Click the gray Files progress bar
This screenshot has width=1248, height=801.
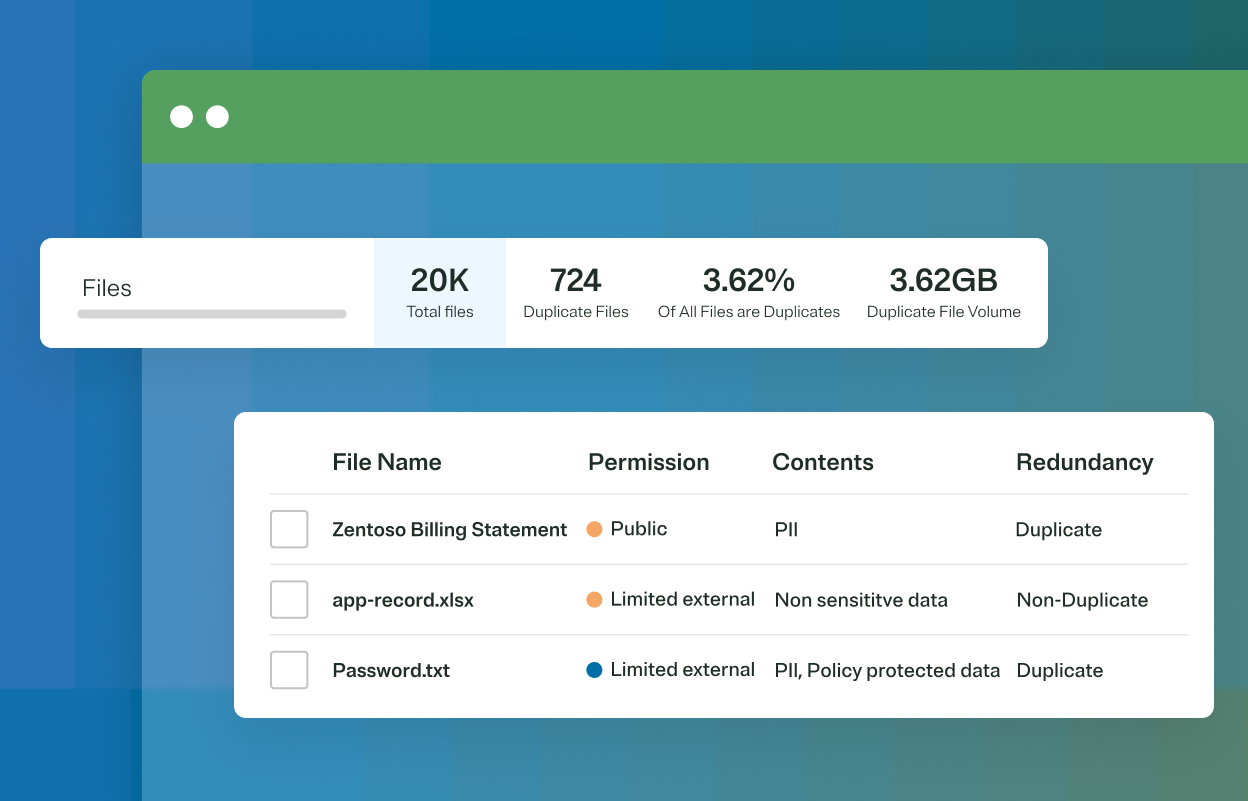212,314
